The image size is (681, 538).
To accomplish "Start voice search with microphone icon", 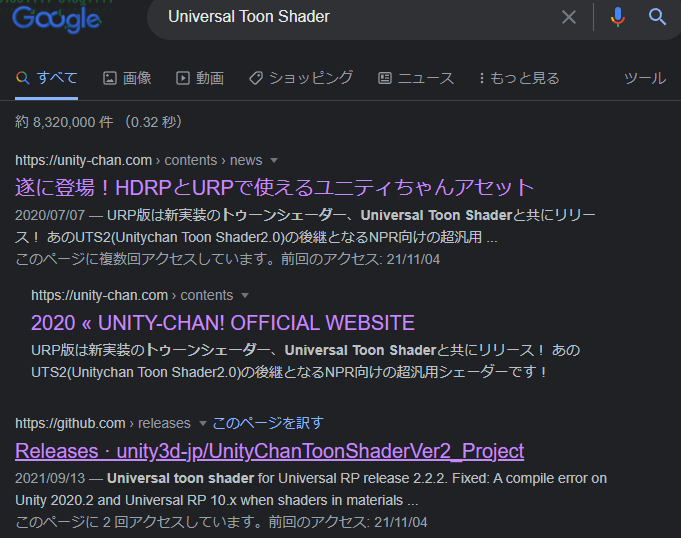I will (x=618, y=17).
